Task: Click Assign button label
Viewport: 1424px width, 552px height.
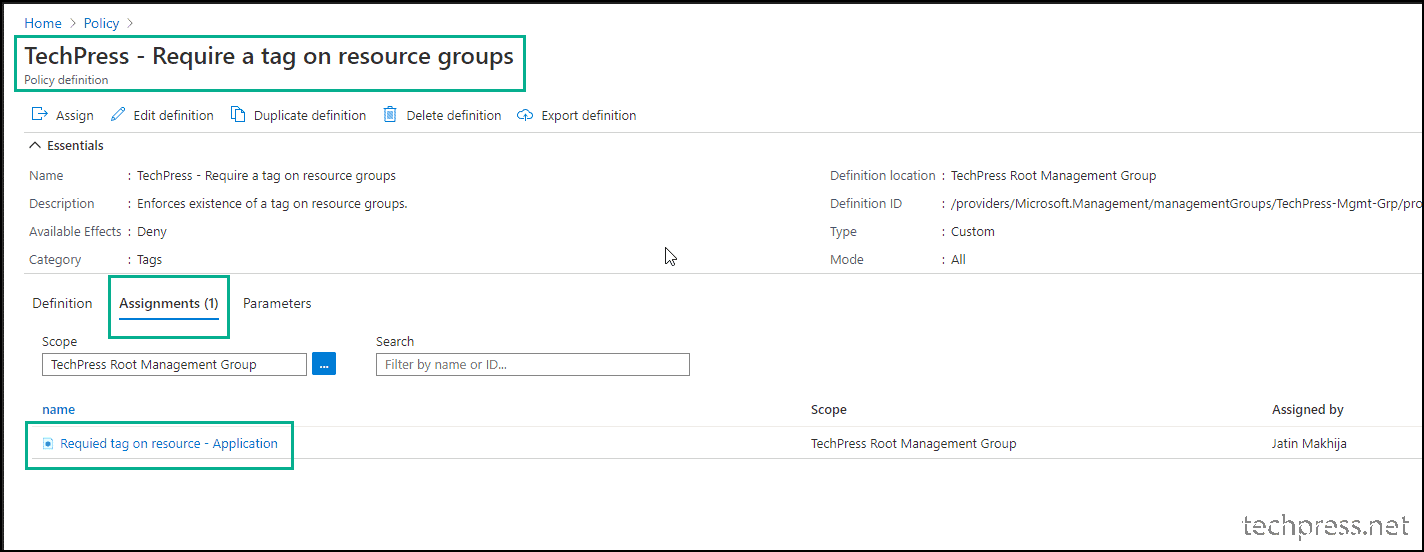Action: tap(75, 116)
